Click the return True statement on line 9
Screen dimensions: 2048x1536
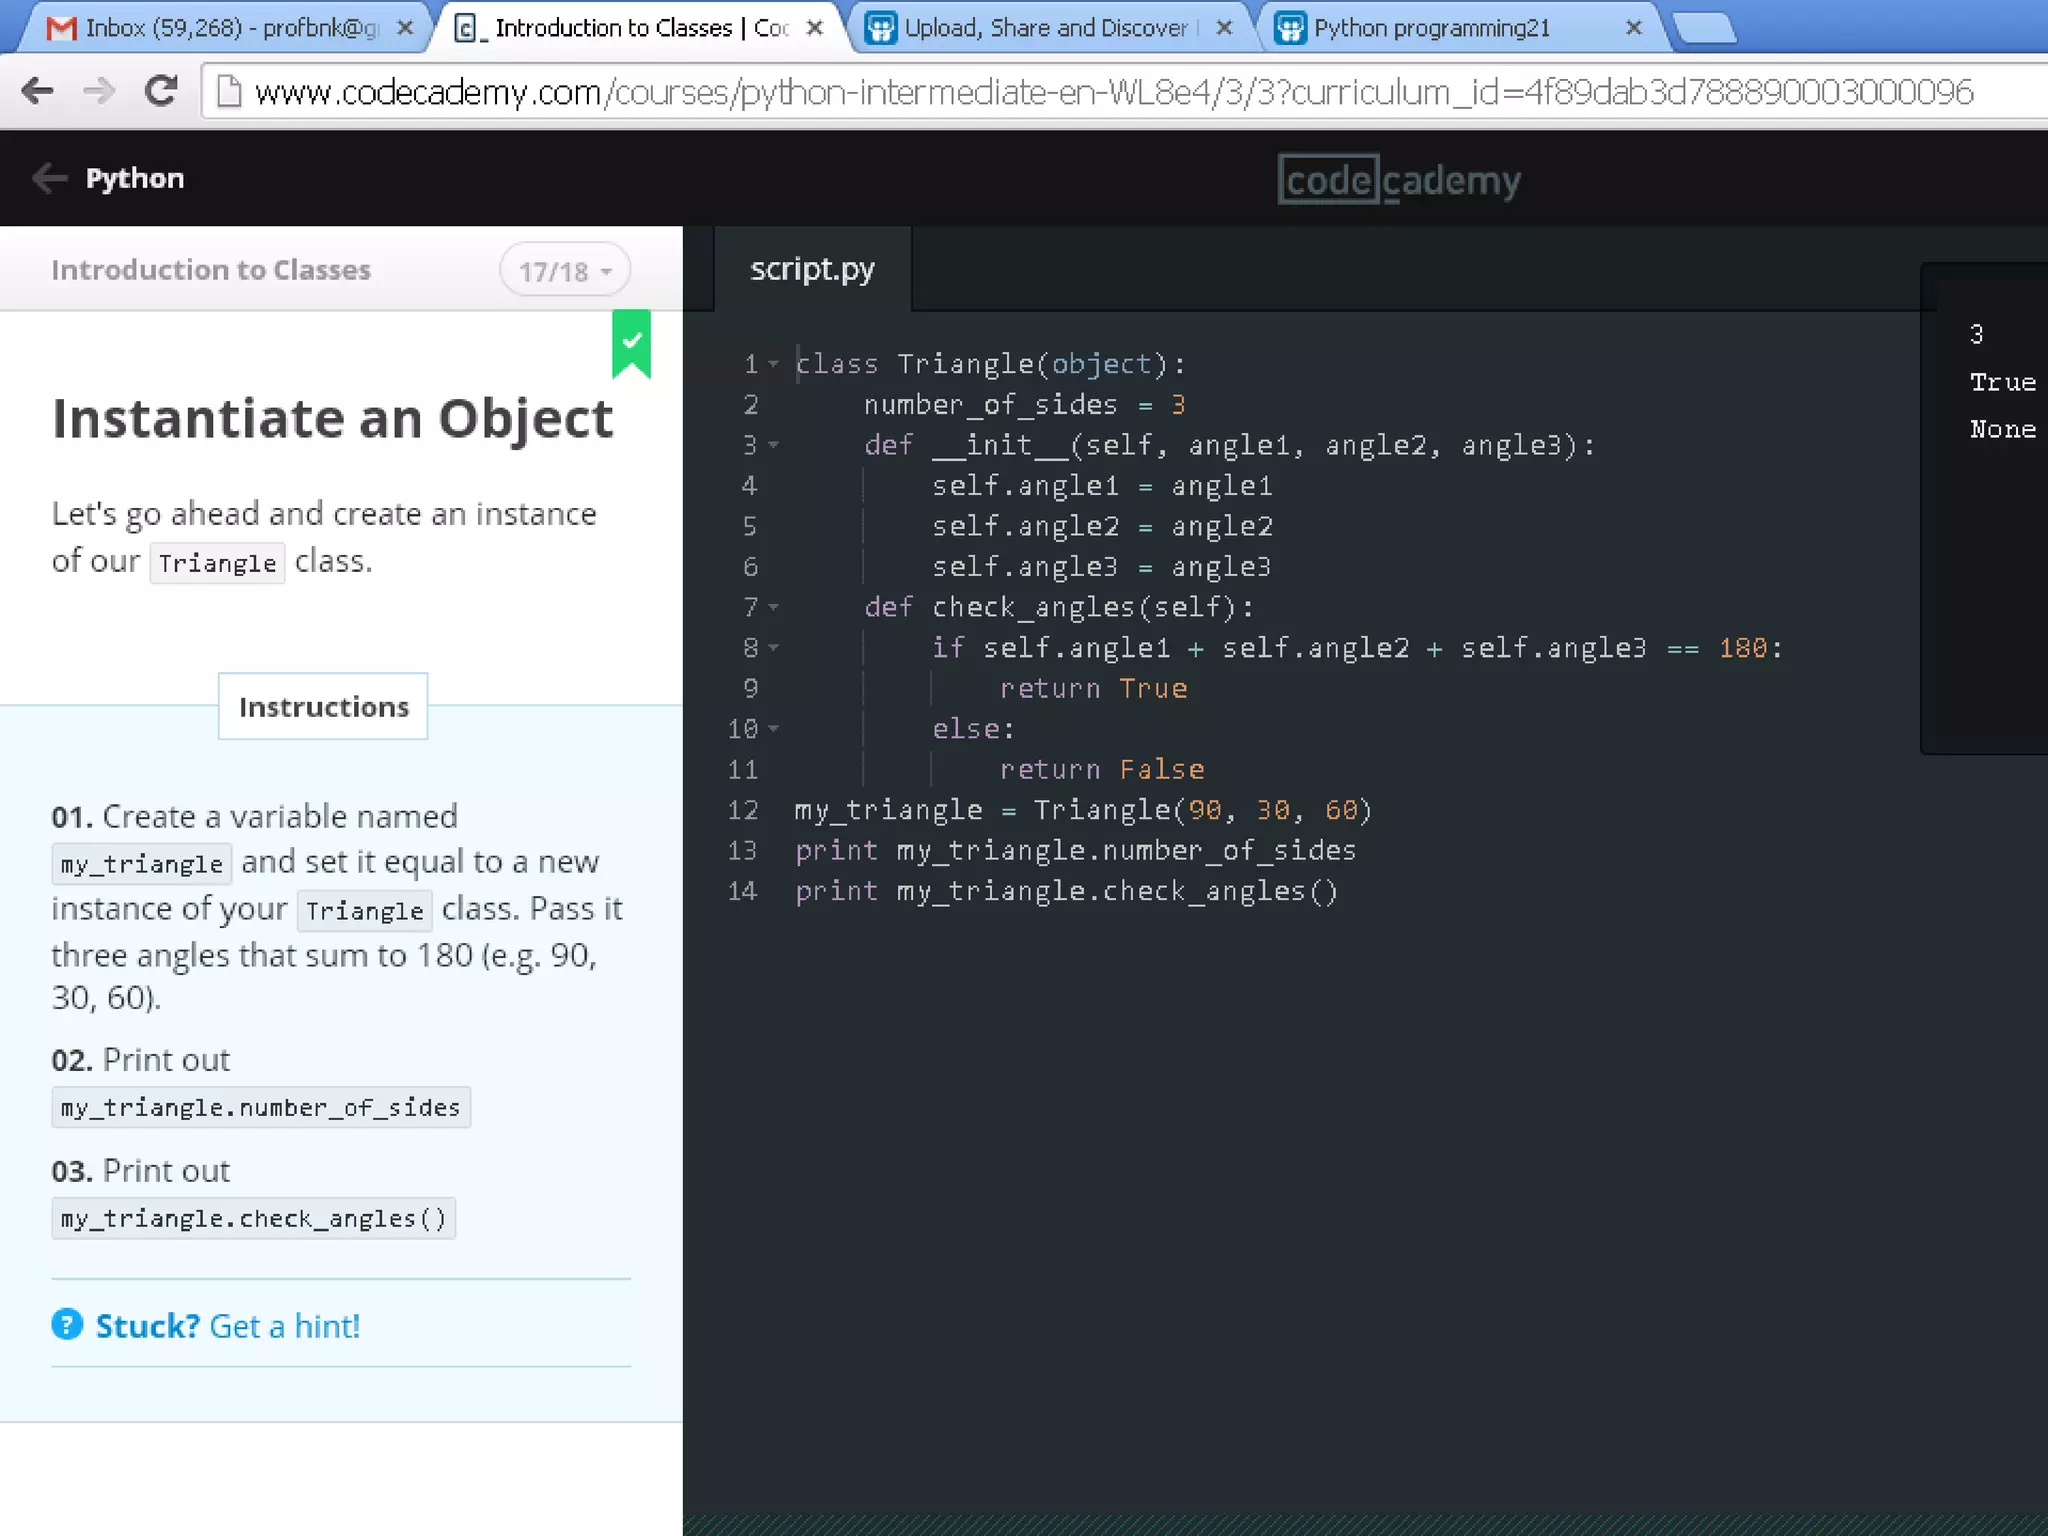(1093, 688)
